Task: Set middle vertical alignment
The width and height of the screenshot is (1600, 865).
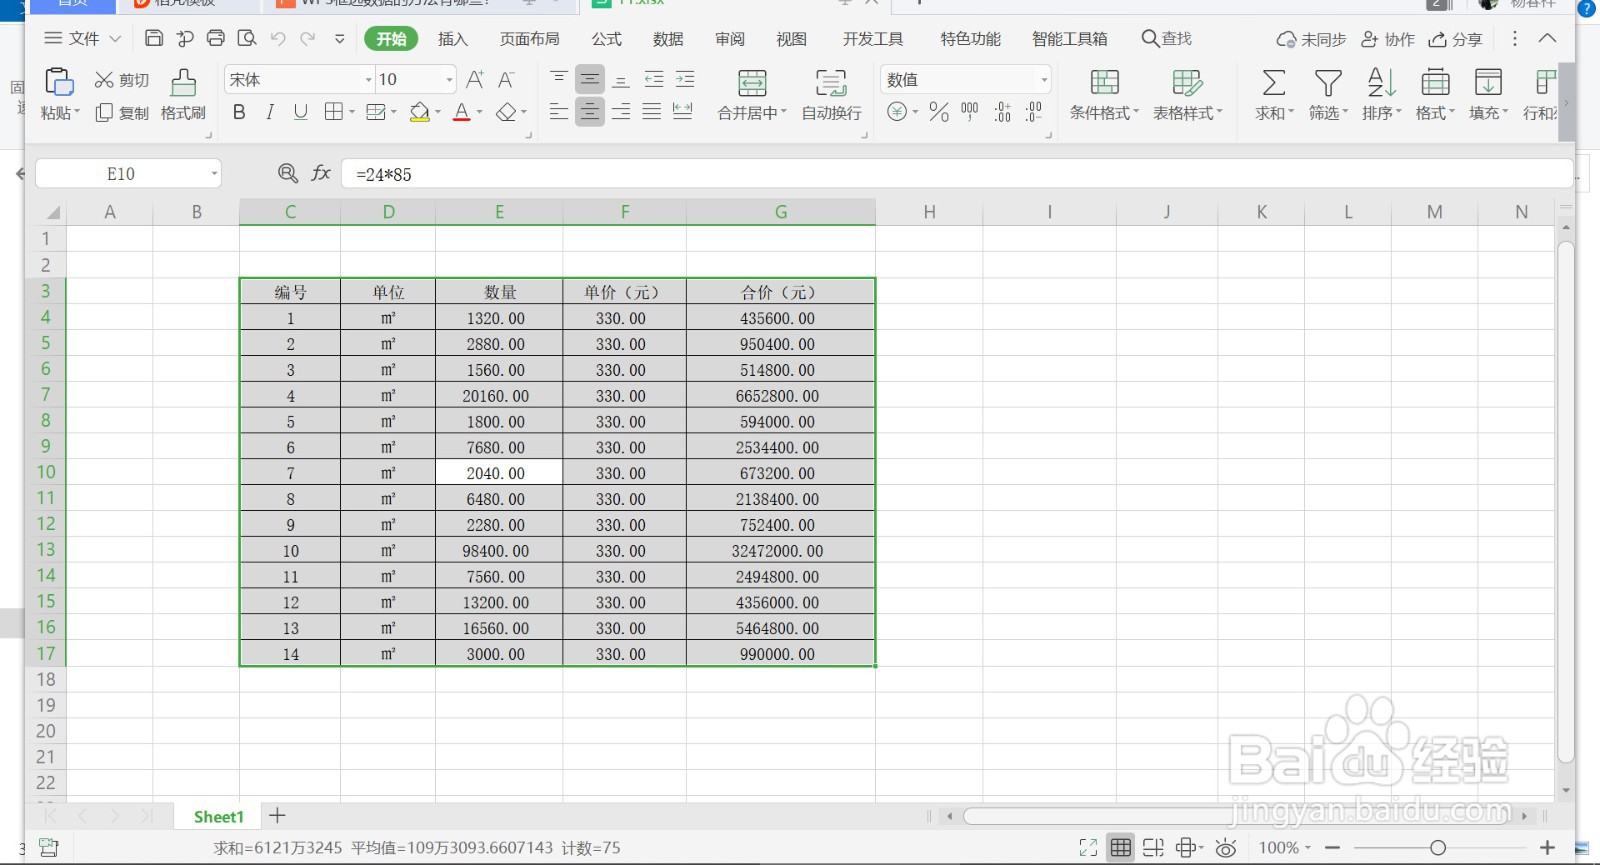Action: tap(590, 79)
